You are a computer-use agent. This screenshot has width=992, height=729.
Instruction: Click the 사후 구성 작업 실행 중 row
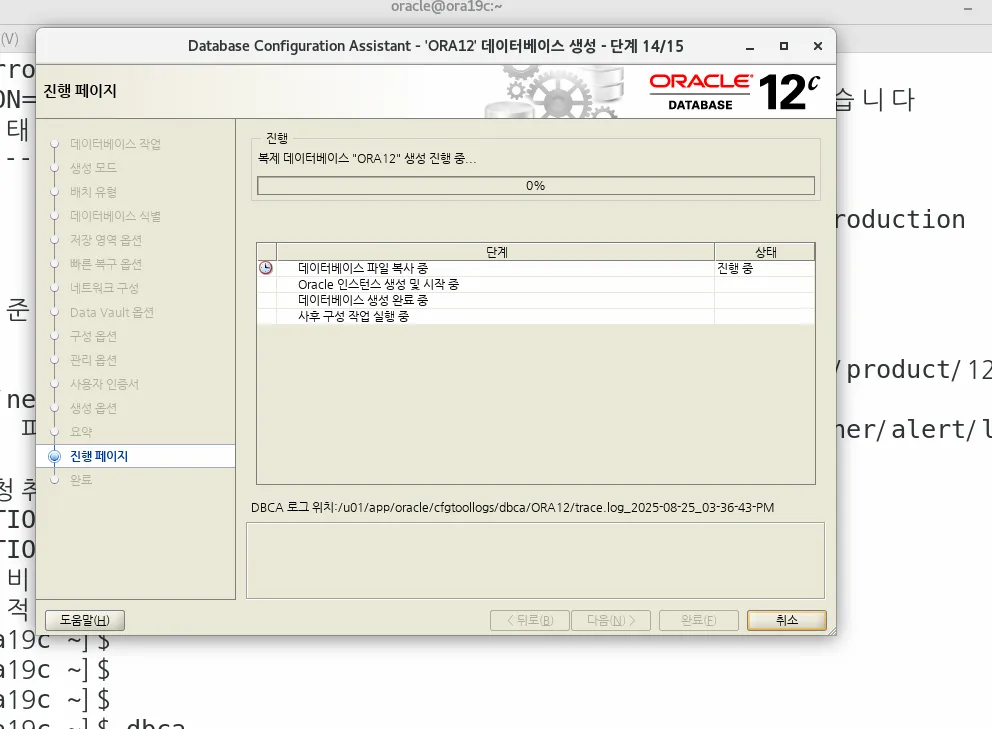pyautogui.click(x=536, y=316)
